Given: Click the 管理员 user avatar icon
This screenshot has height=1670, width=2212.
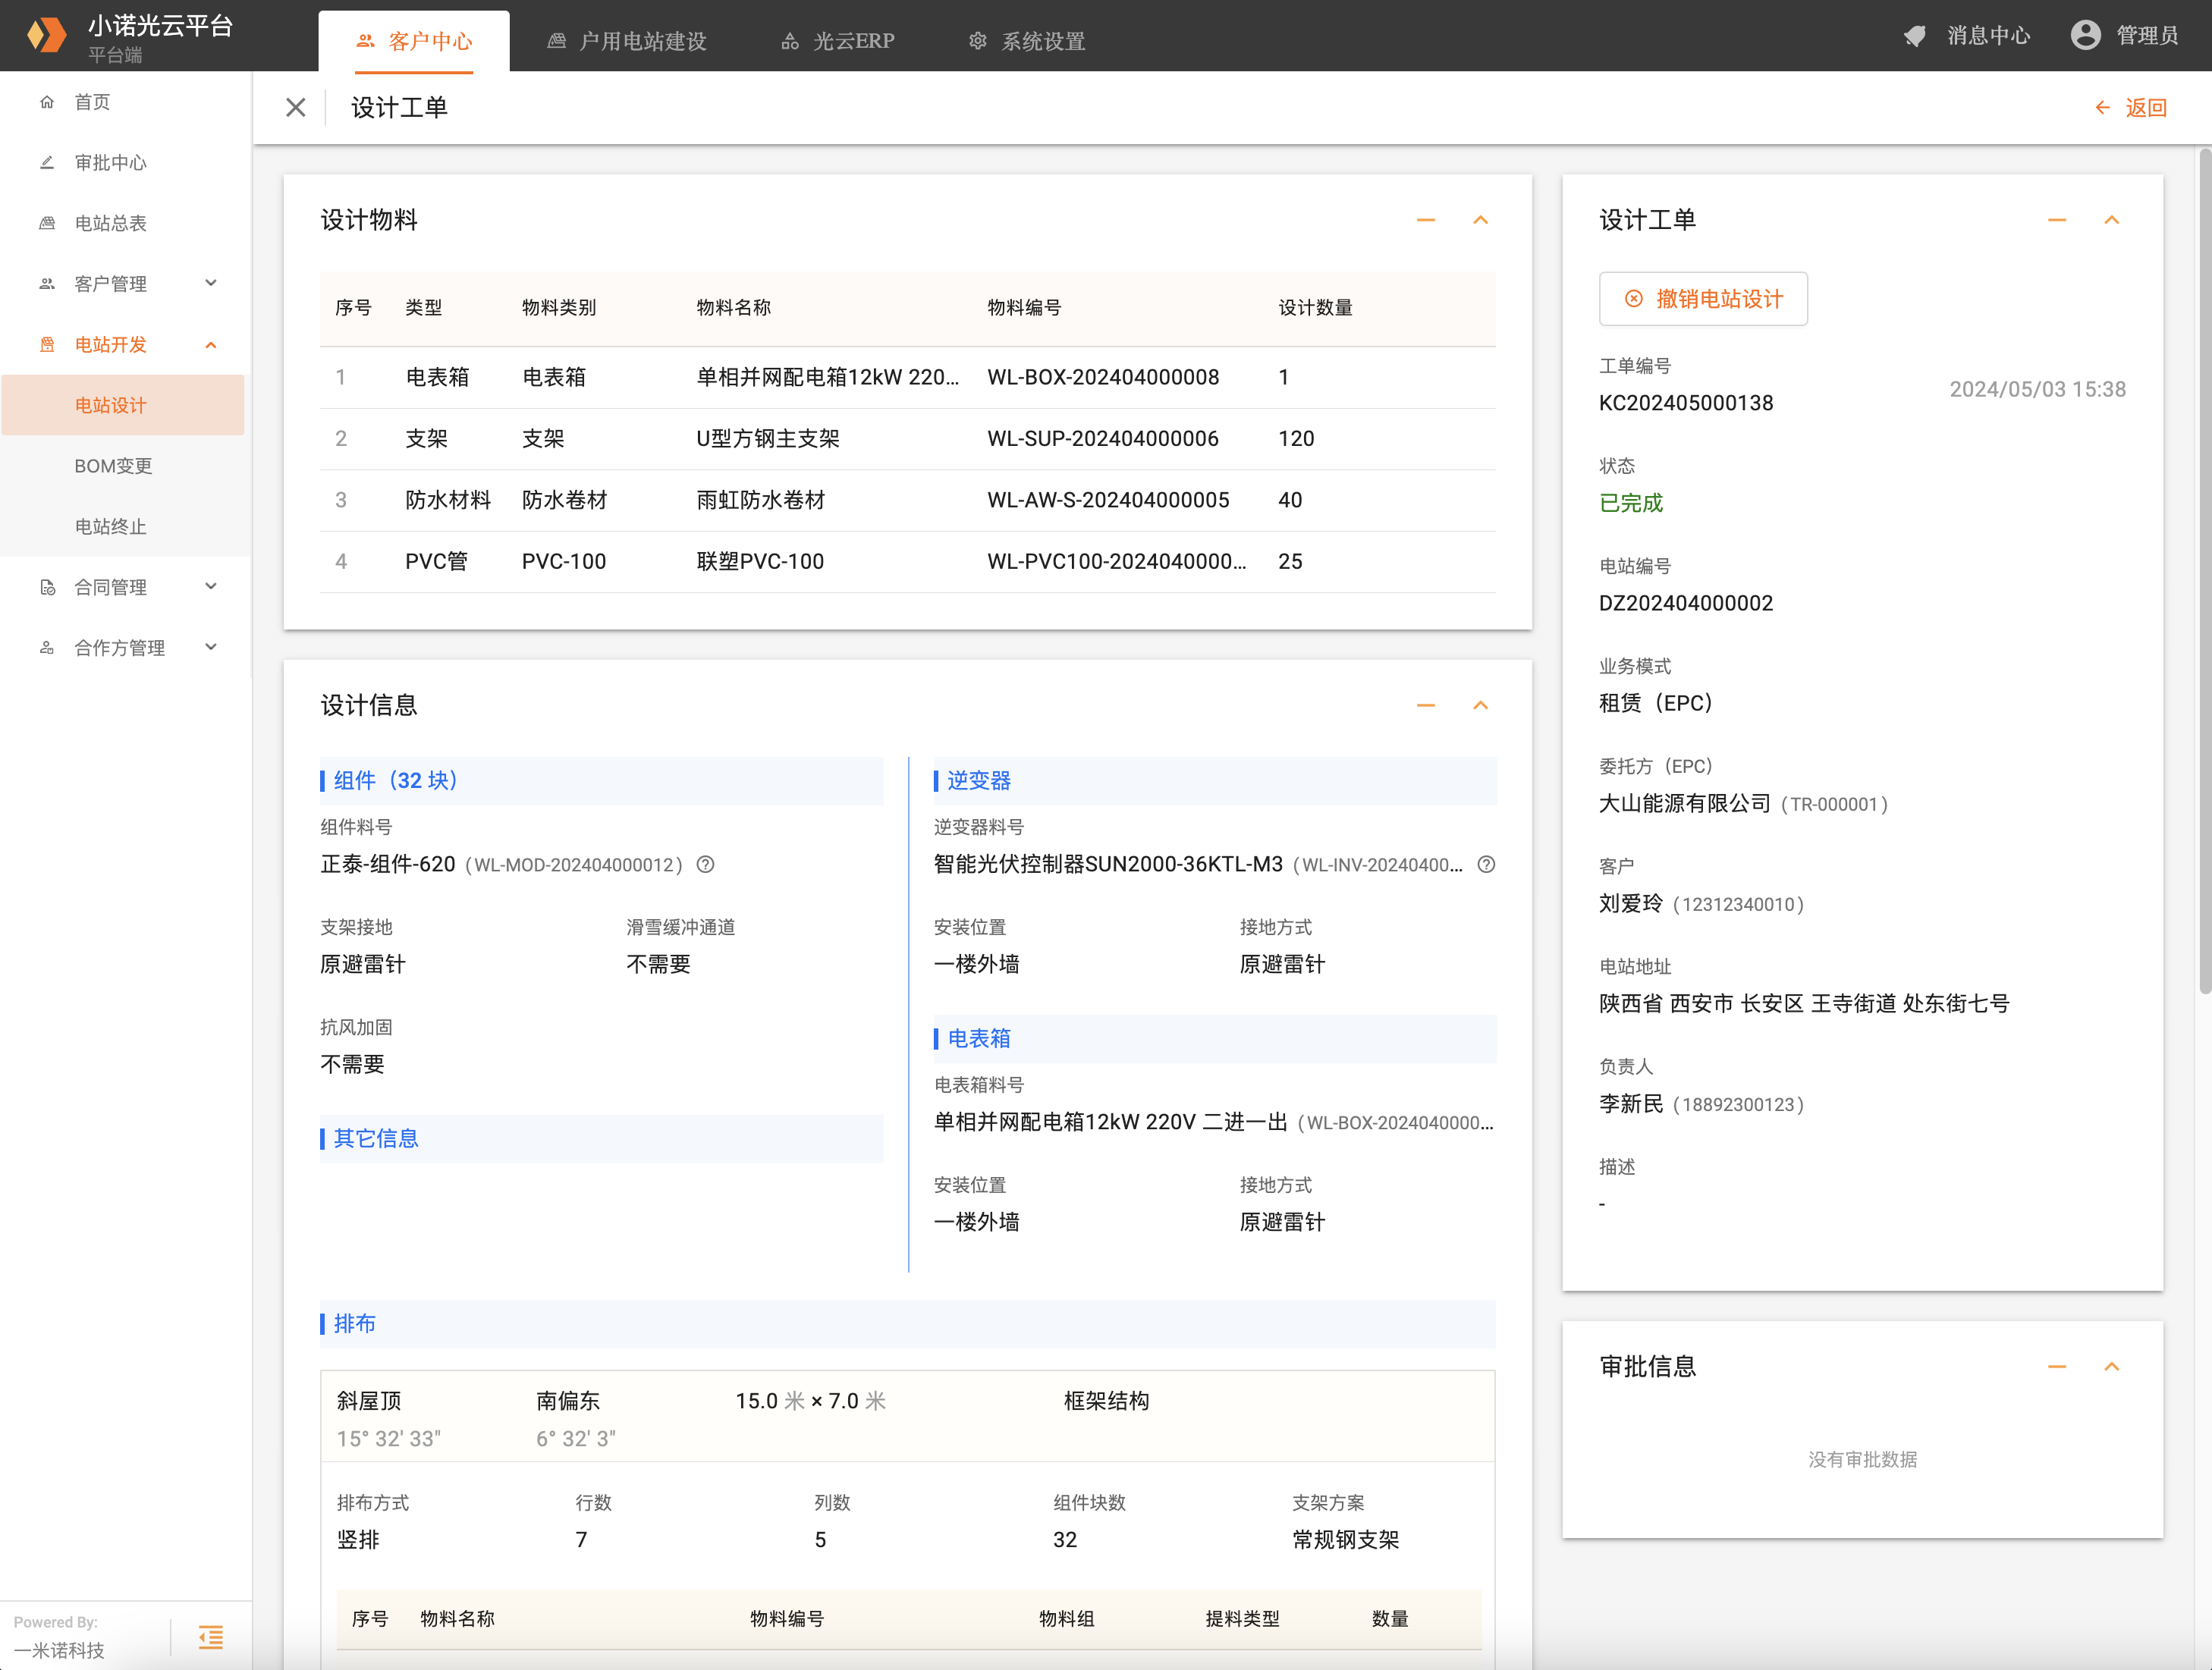Looking at the screenshot, I should point(2085,36).
